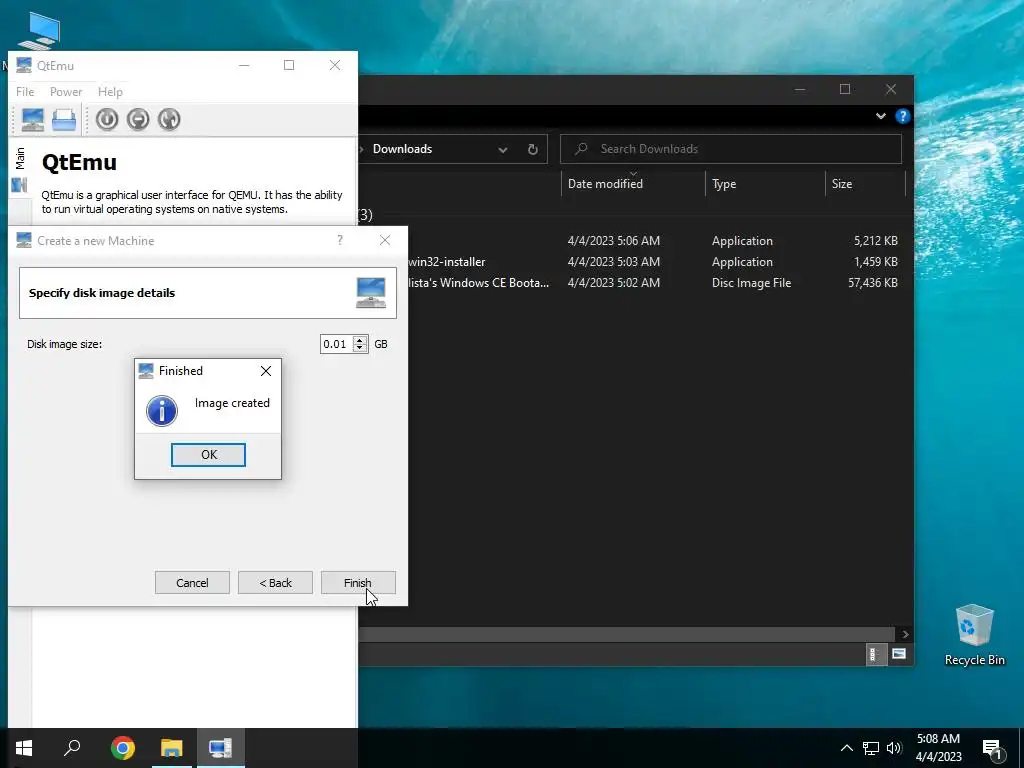1024x768 pixels.
Task: Click the disk image size value field
Action: coord(336,344)
